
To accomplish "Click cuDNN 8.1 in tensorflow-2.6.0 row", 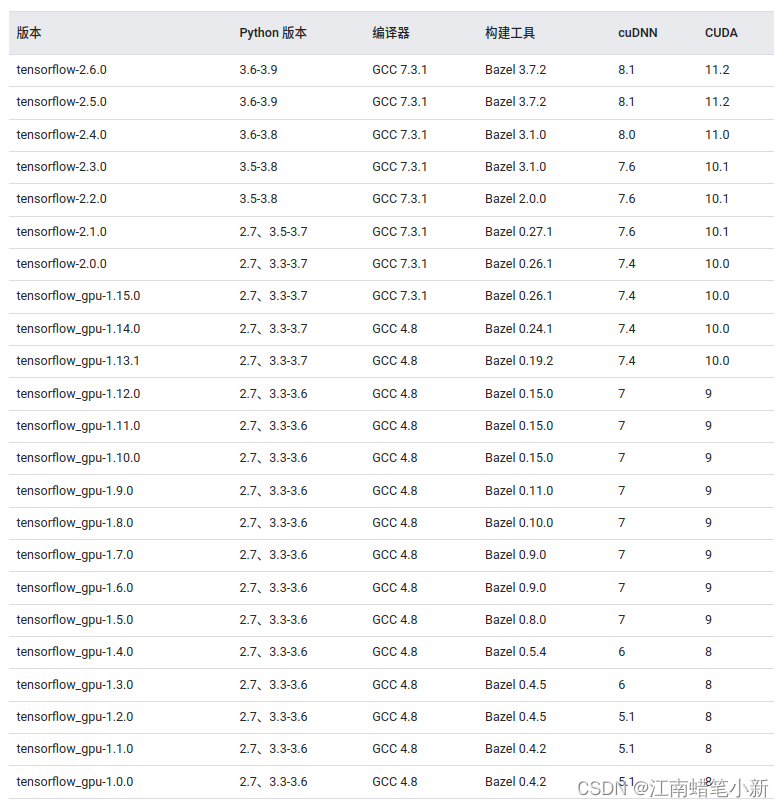I will pyautogui.click(x=626, y=69).
